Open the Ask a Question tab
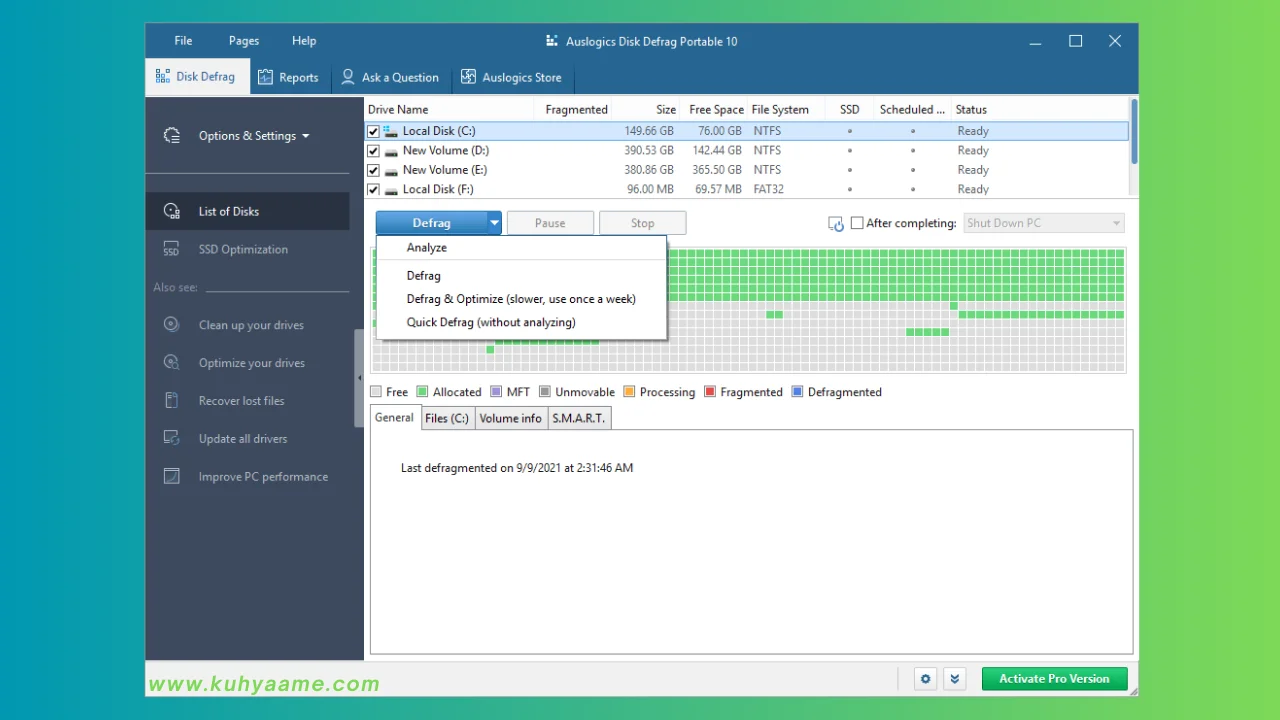Viewport: 1280px width, 720px height. point(390,77)
